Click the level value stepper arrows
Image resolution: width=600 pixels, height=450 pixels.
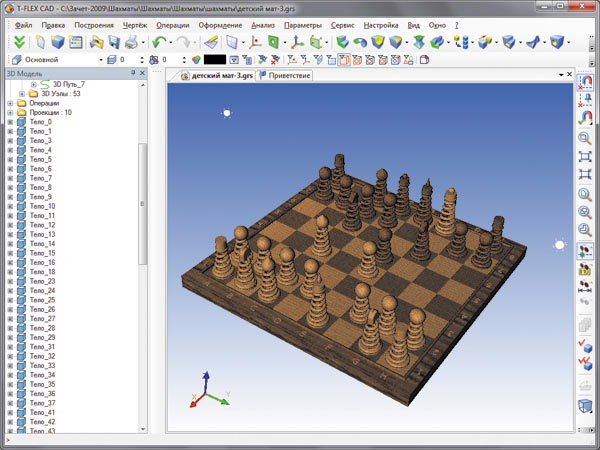pos(142,60)
